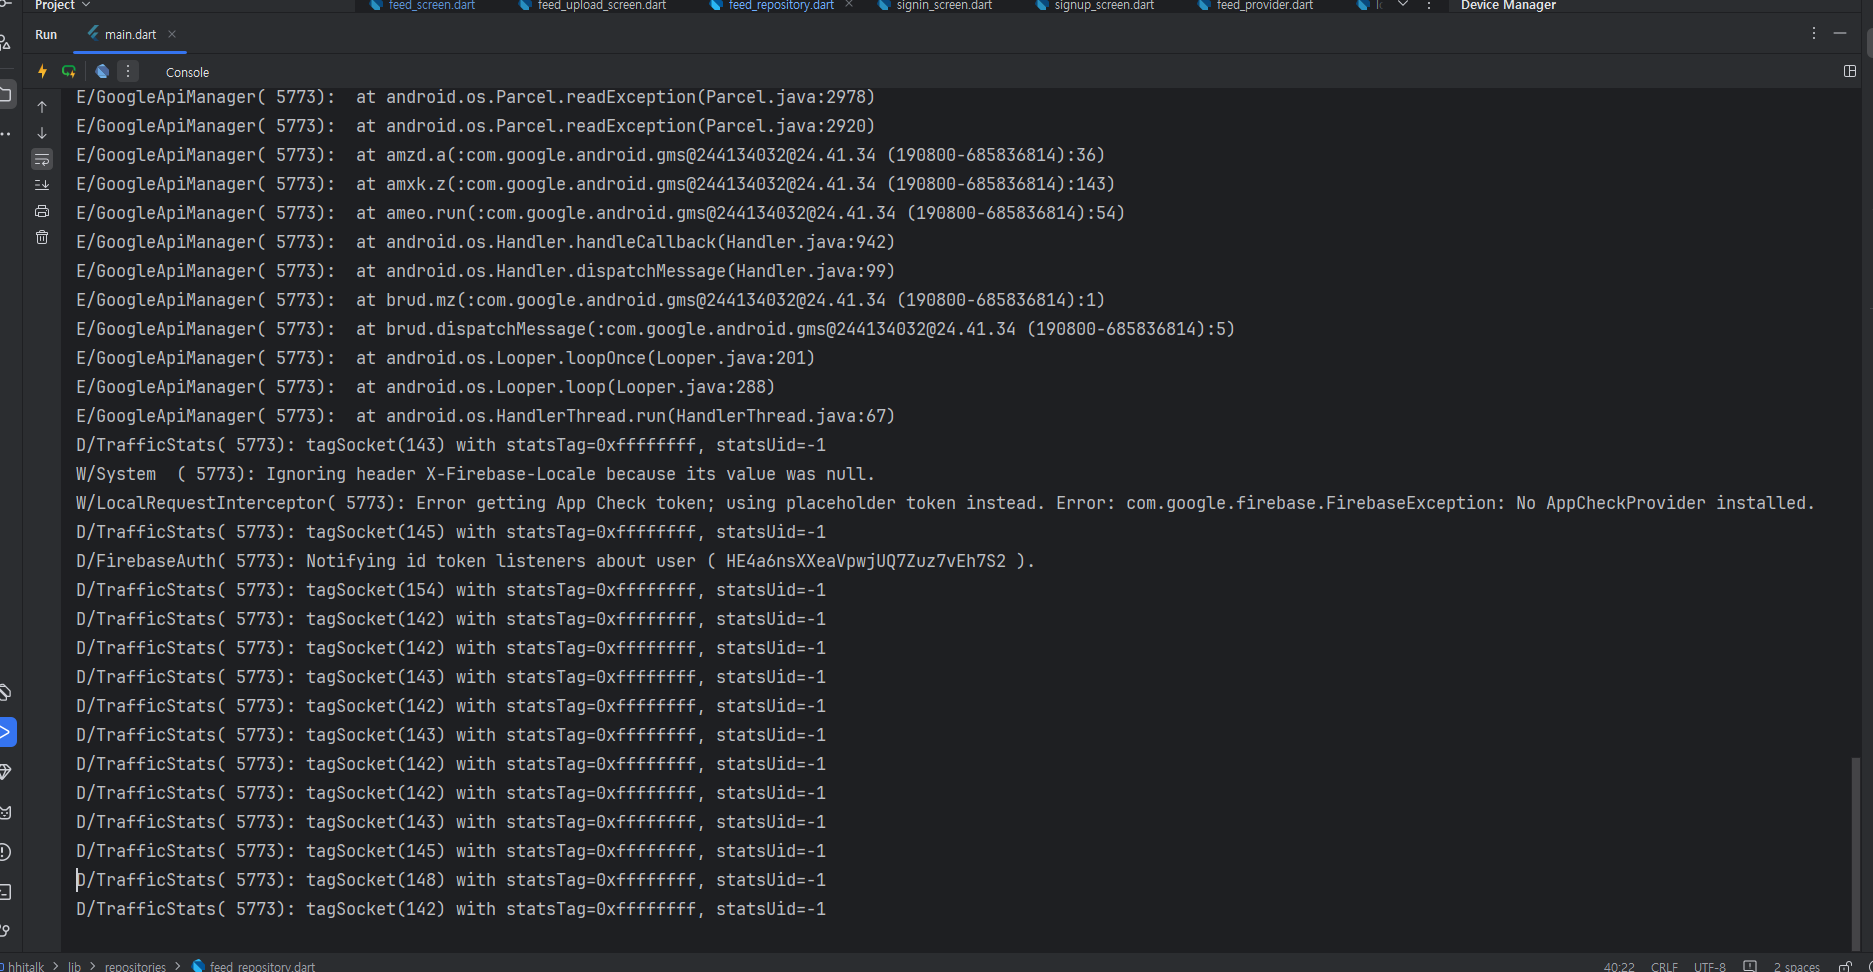
Task: Click the Run panel title
Action: [46, 34]
